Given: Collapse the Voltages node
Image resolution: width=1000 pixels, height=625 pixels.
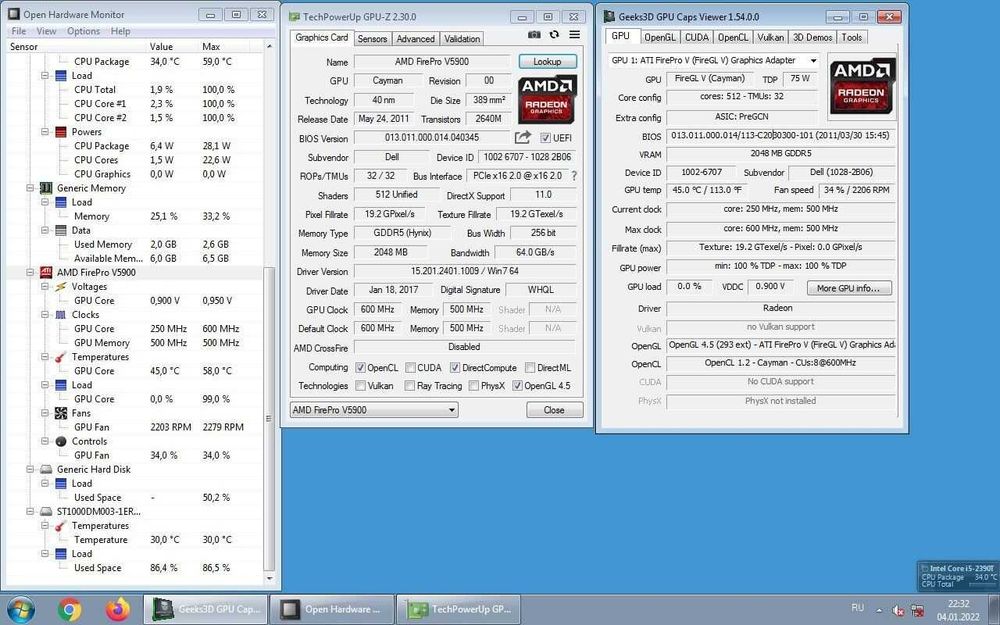Looking at the screenshot, I should 45,287.
